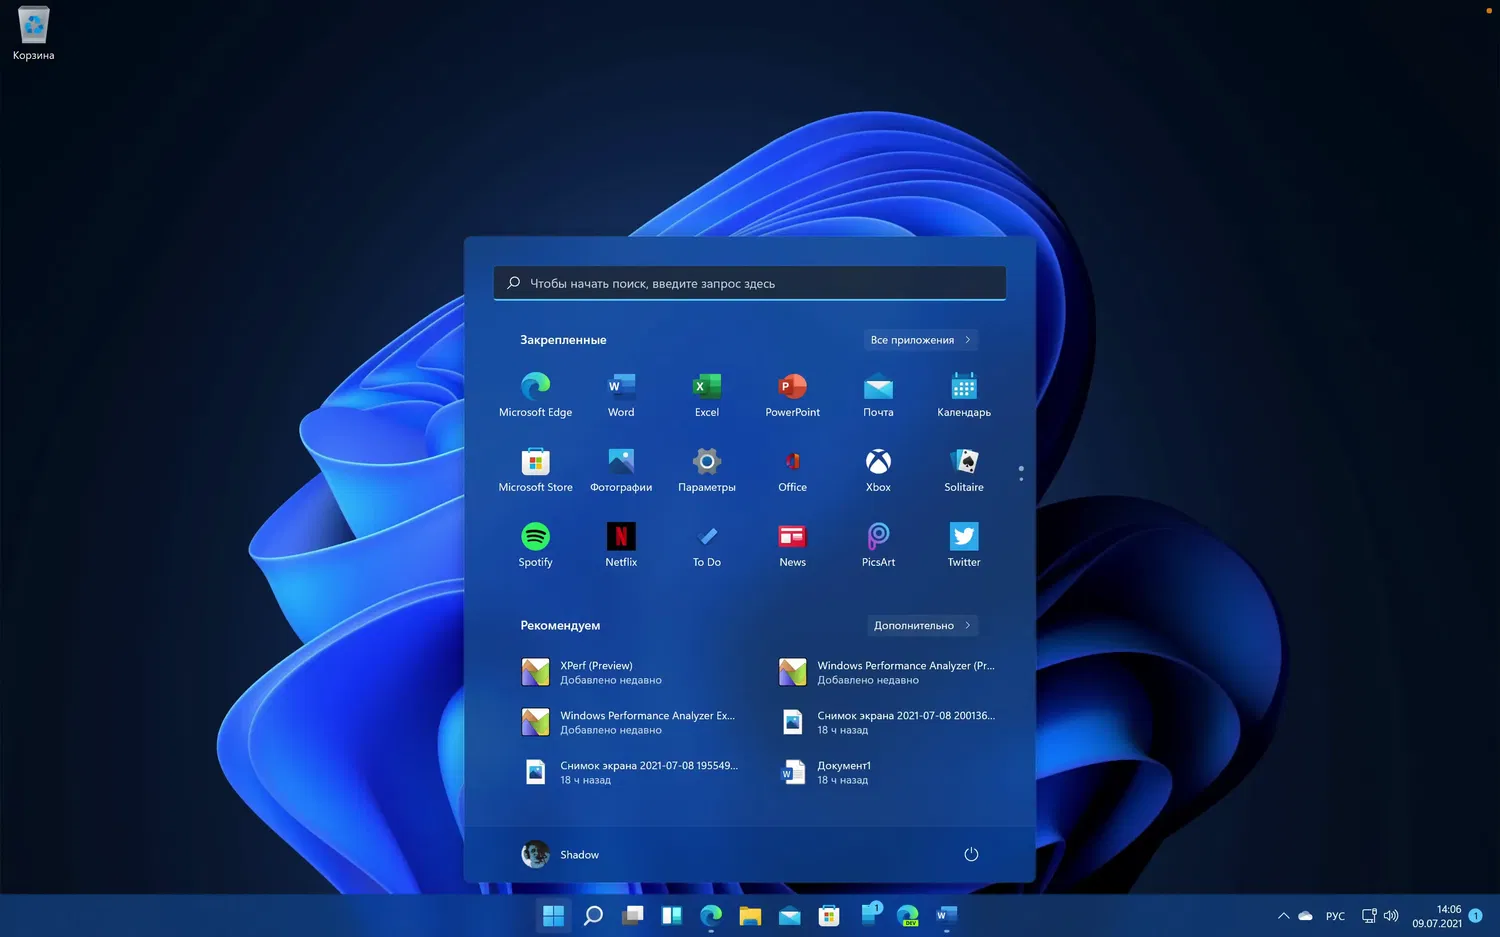Open Mail from the taskbar
This screenshot has height=937, width=1500.
point(789,915)
